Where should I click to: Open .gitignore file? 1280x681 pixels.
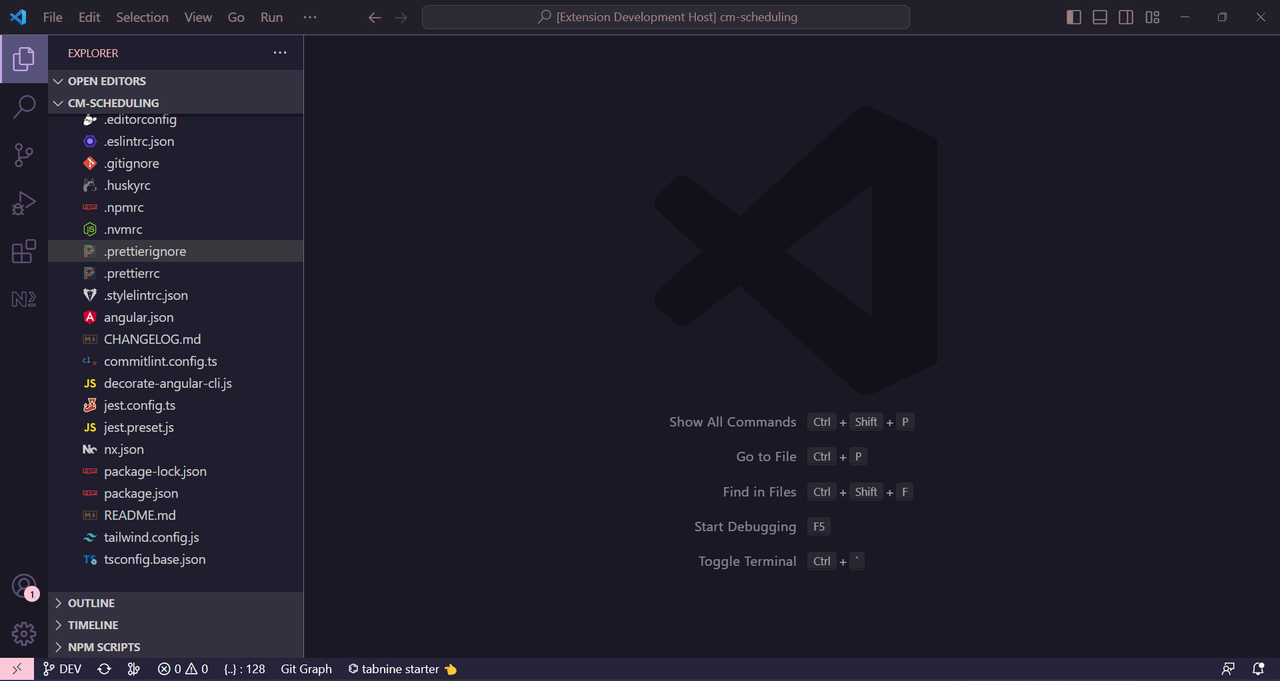pos(176,163)
